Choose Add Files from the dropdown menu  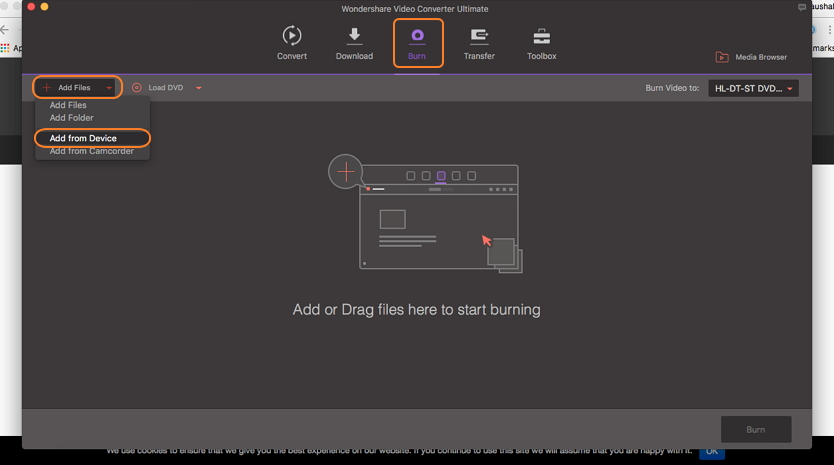[68, 105]
